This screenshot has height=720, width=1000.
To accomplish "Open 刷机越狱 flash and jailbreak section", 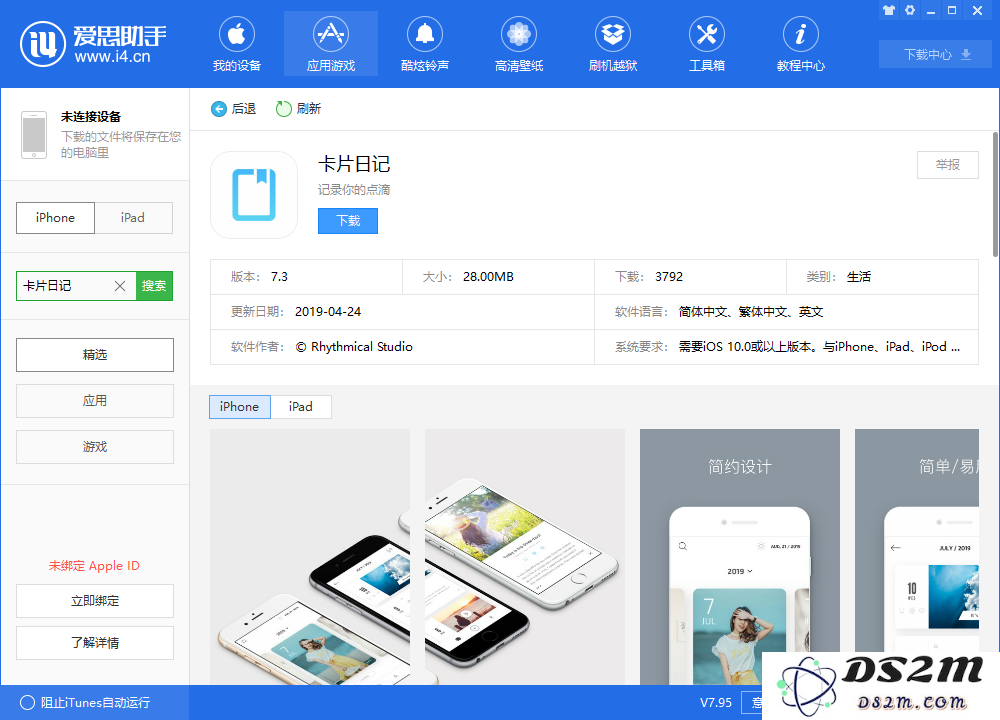I will click(x=613, y=43).
